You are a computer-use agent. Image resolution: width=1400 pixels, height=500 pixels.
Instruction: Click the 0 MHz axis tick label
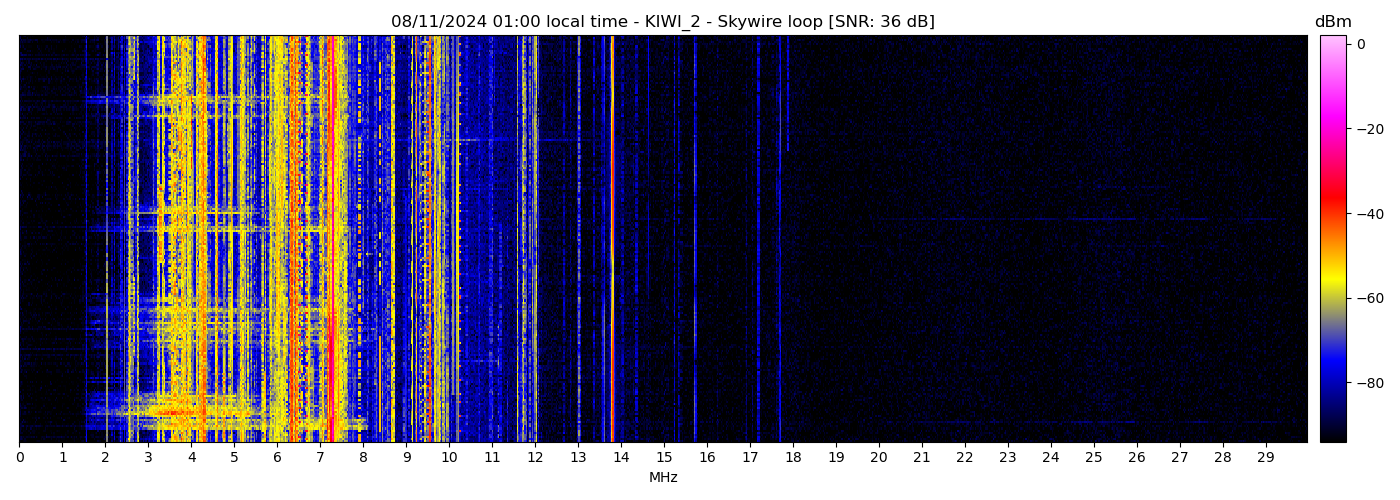19,458
